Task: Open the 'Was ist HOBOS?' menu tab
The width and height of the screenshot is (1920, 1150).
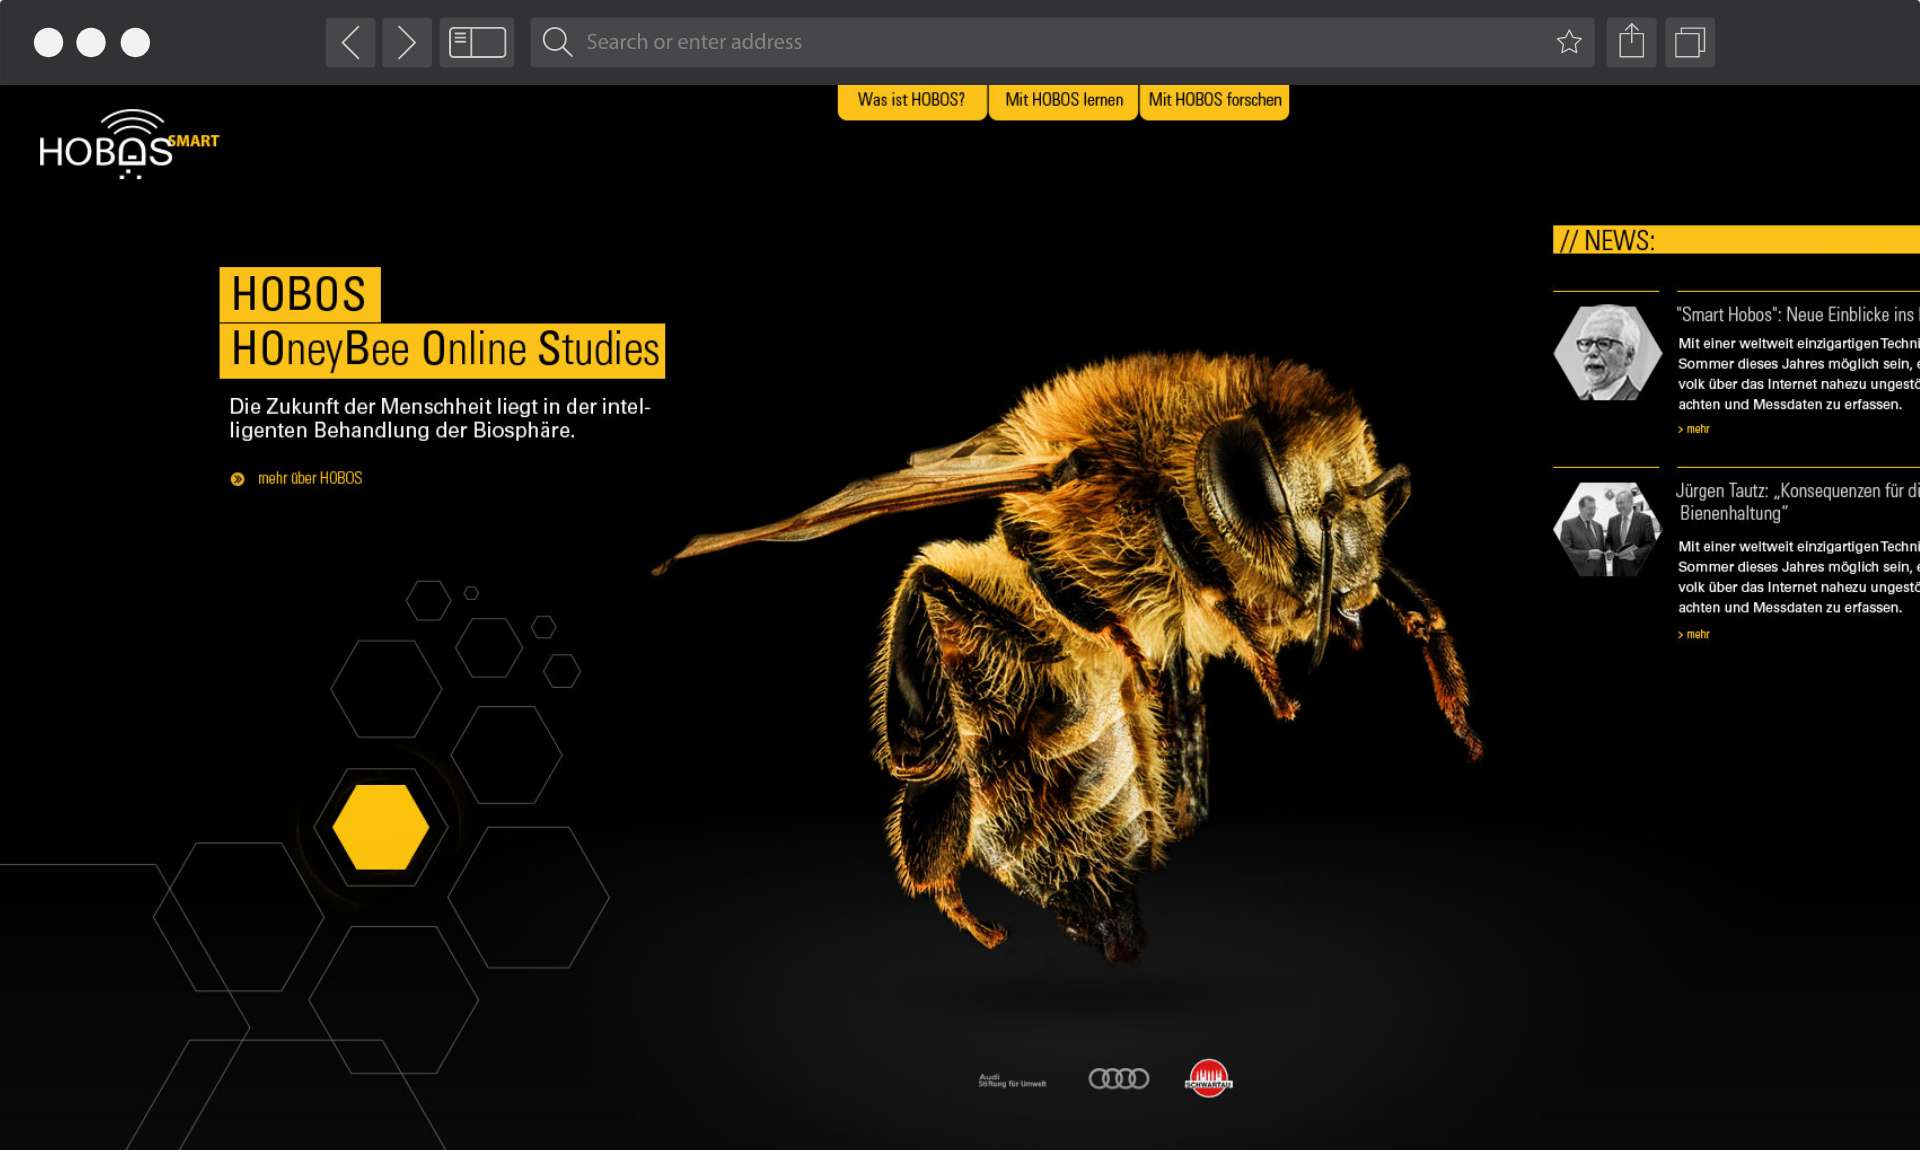Action: tap(912, 101)
